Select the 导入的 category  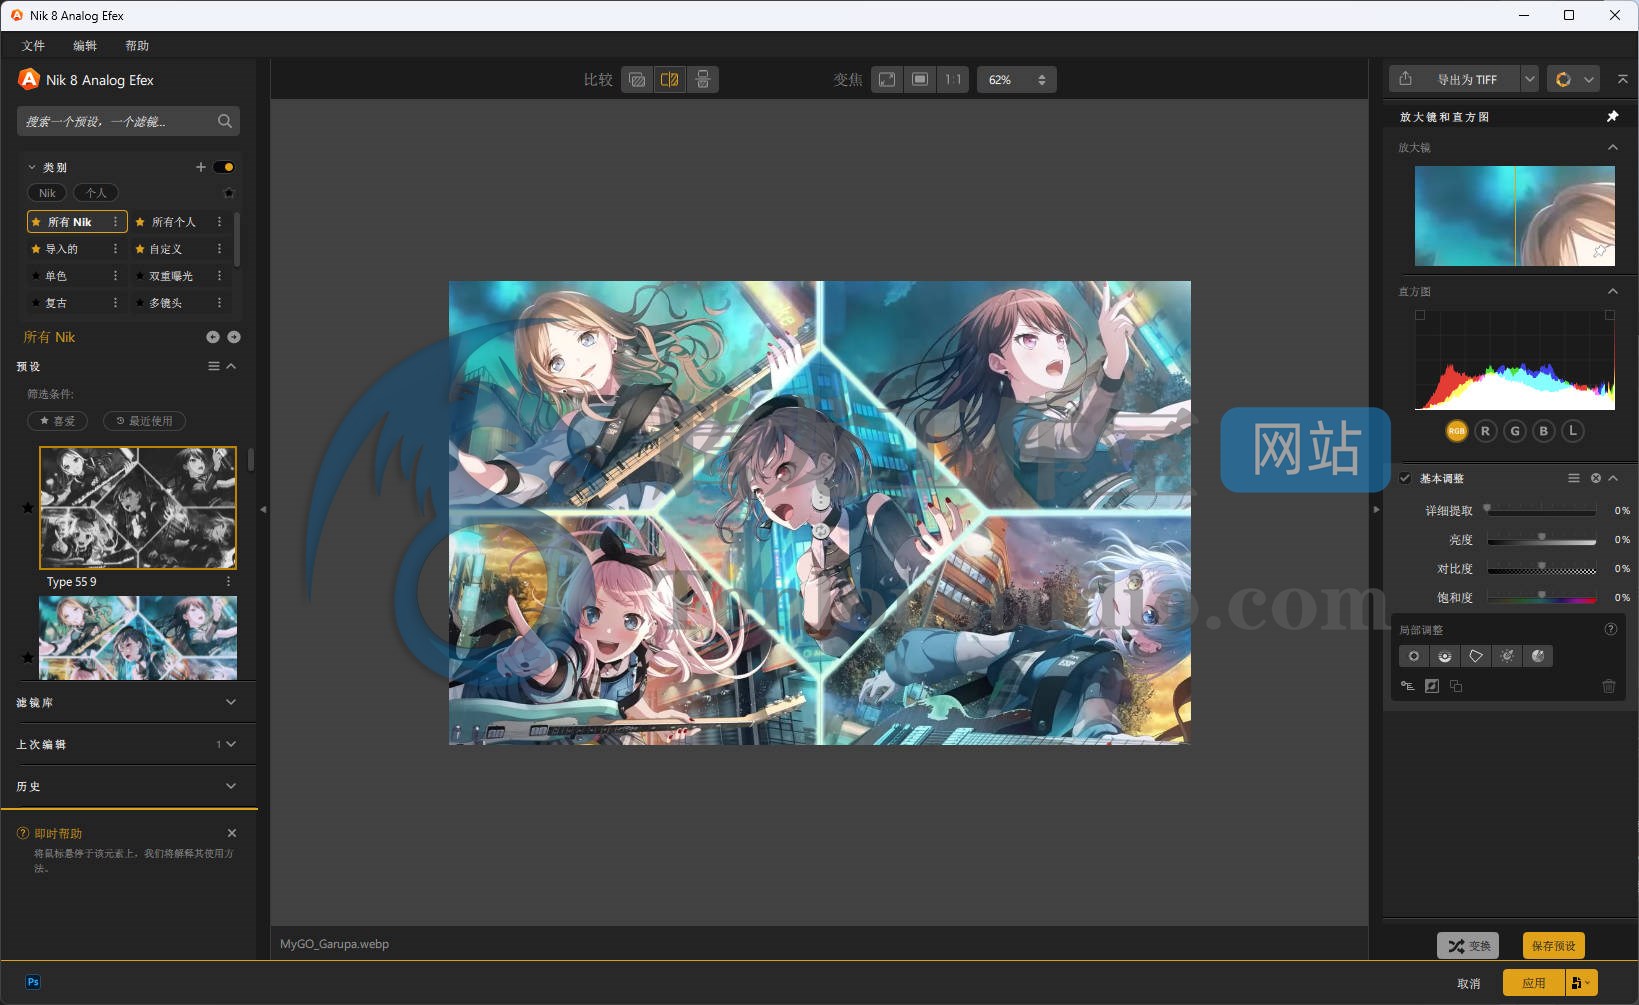pyautogui.click(x=62, y=249)
